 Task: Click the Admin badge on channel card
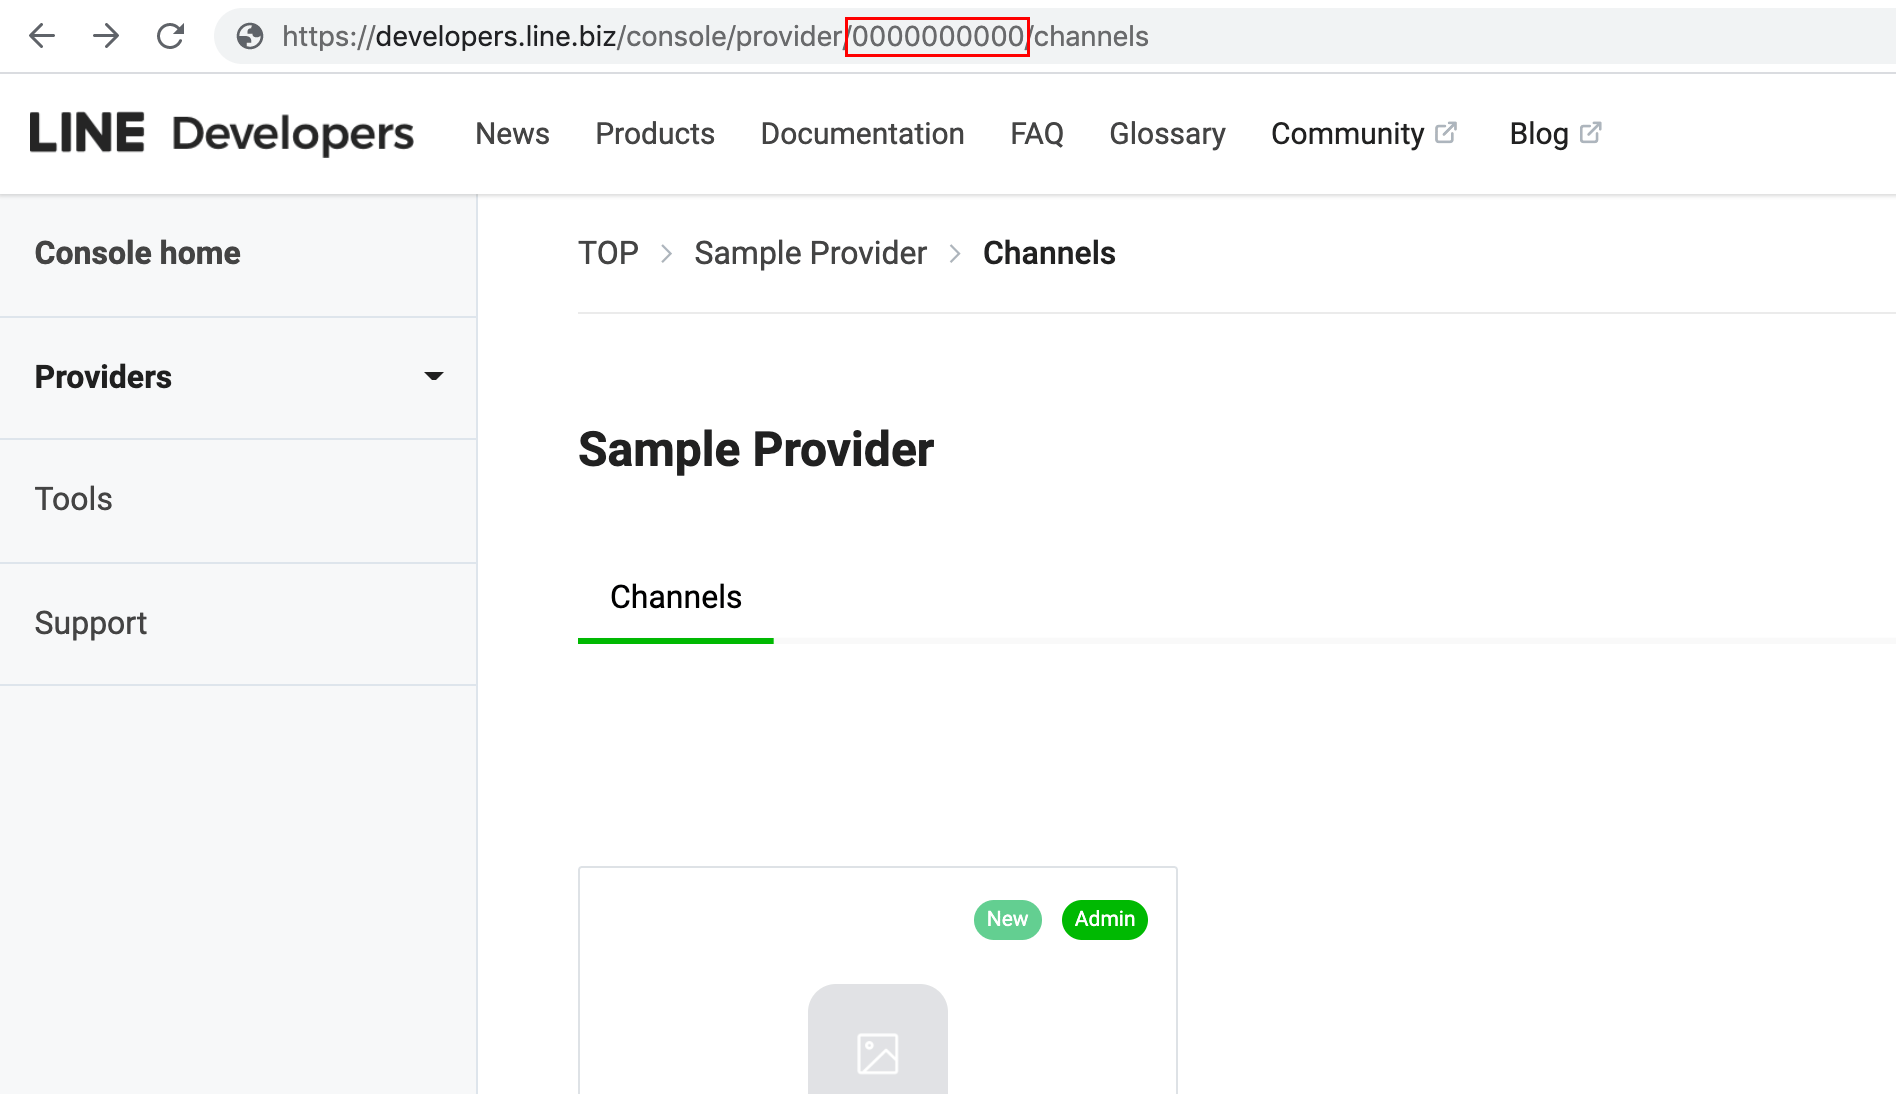coord(1105,919)
